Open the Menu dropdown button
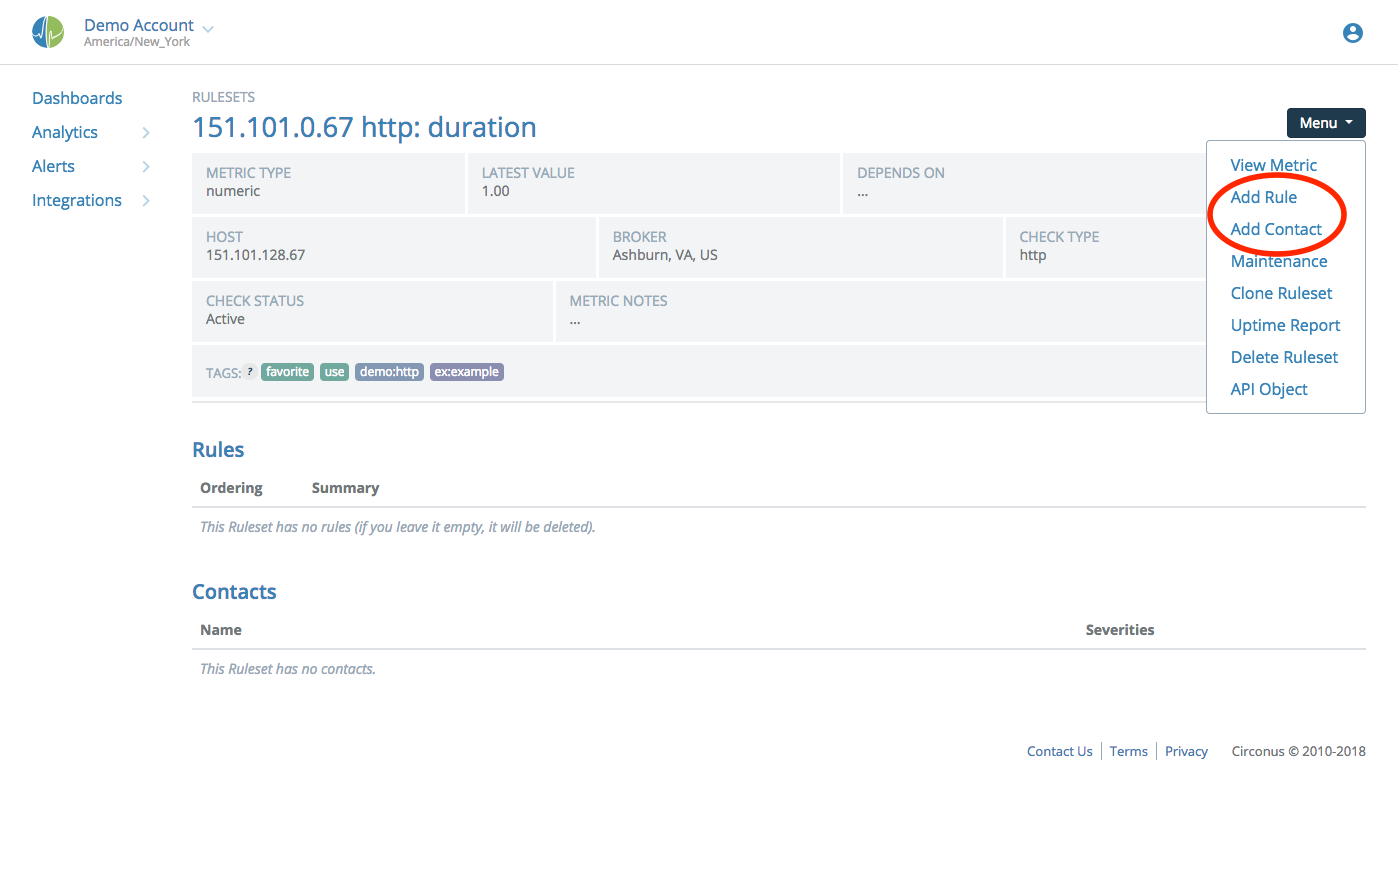The image size is (1398, 887). tap(1325, 122)
